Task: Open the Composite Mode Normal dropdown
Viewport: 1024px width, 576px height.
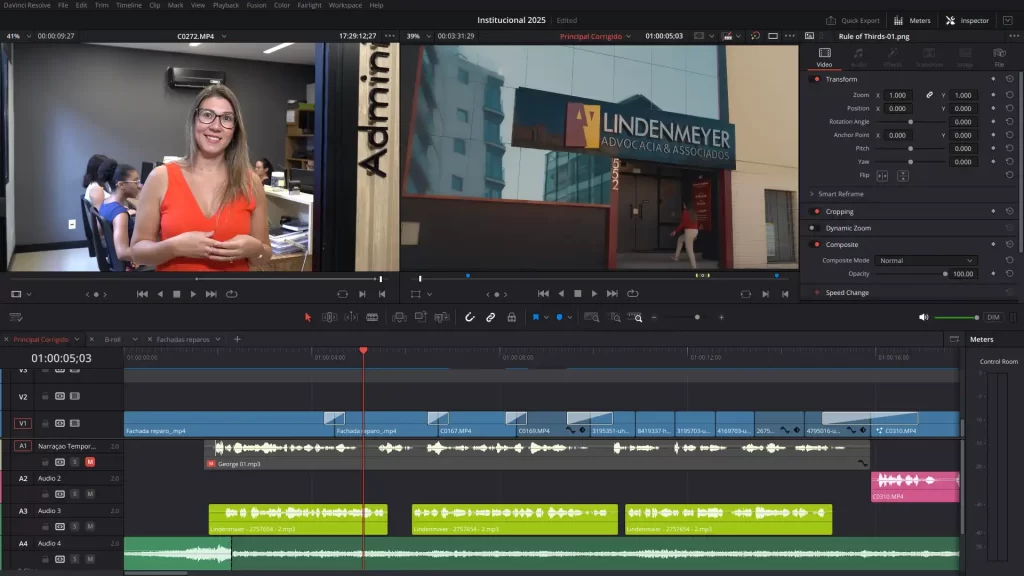Action: (925, 261)
